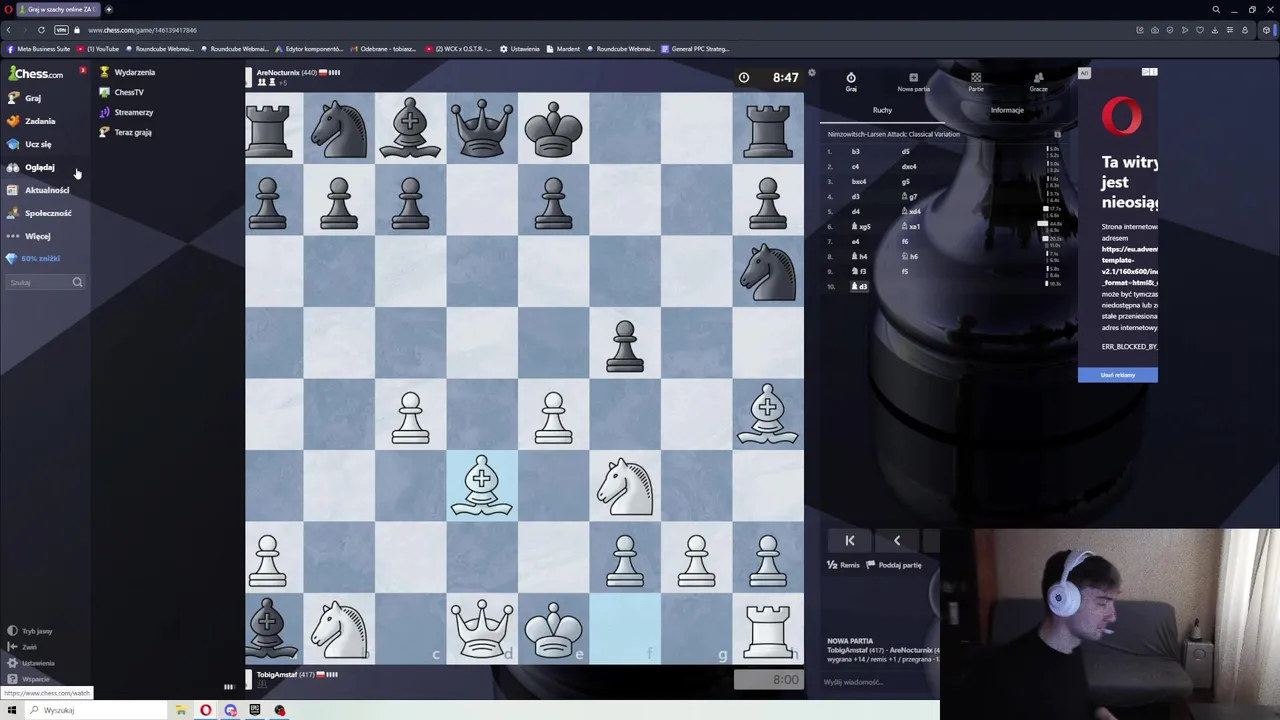Toggle the VPN badge in address bar
Image resolution: width=1280 pixels, height=720 pixels.
pyautogui.click(x=61, y=30)
